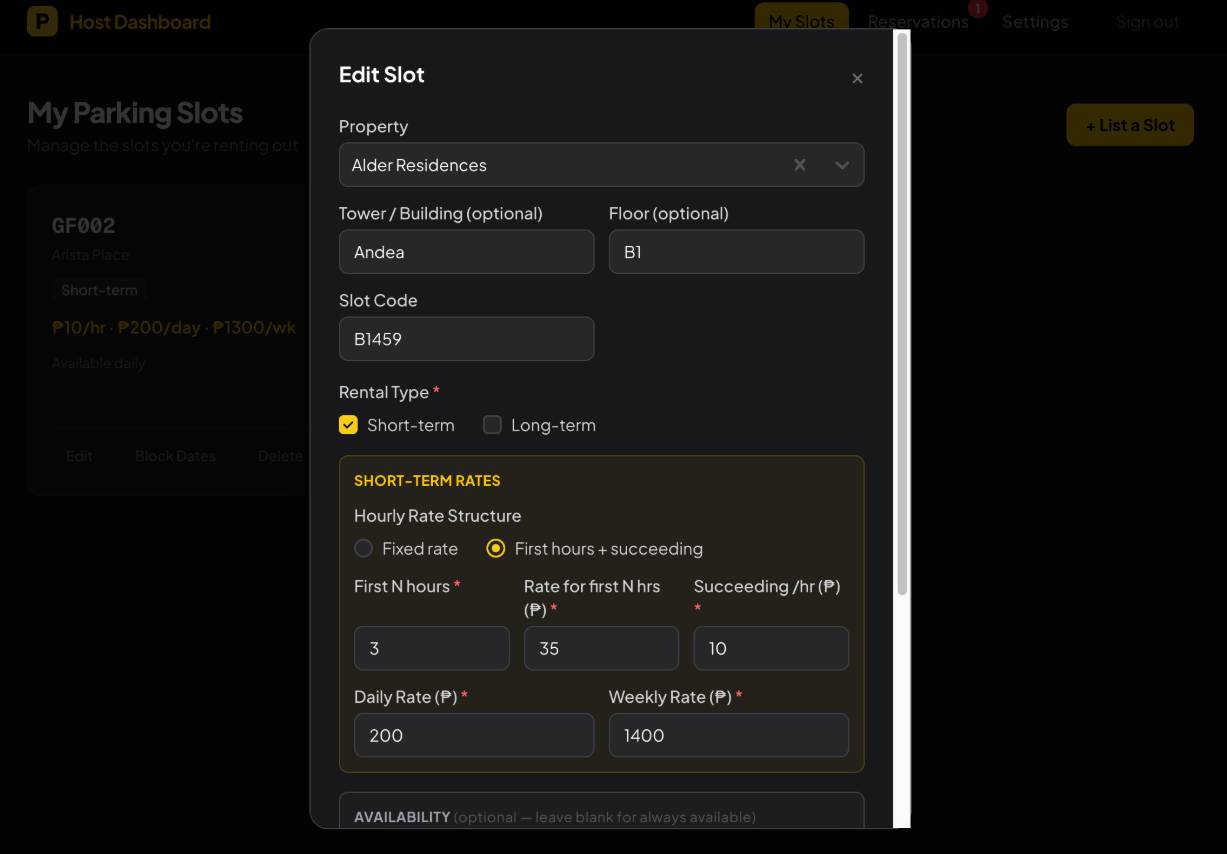Enable the Long-term rental type checkbox
The height and width of the screenshot is (854, 1227).
coord(492,425)
